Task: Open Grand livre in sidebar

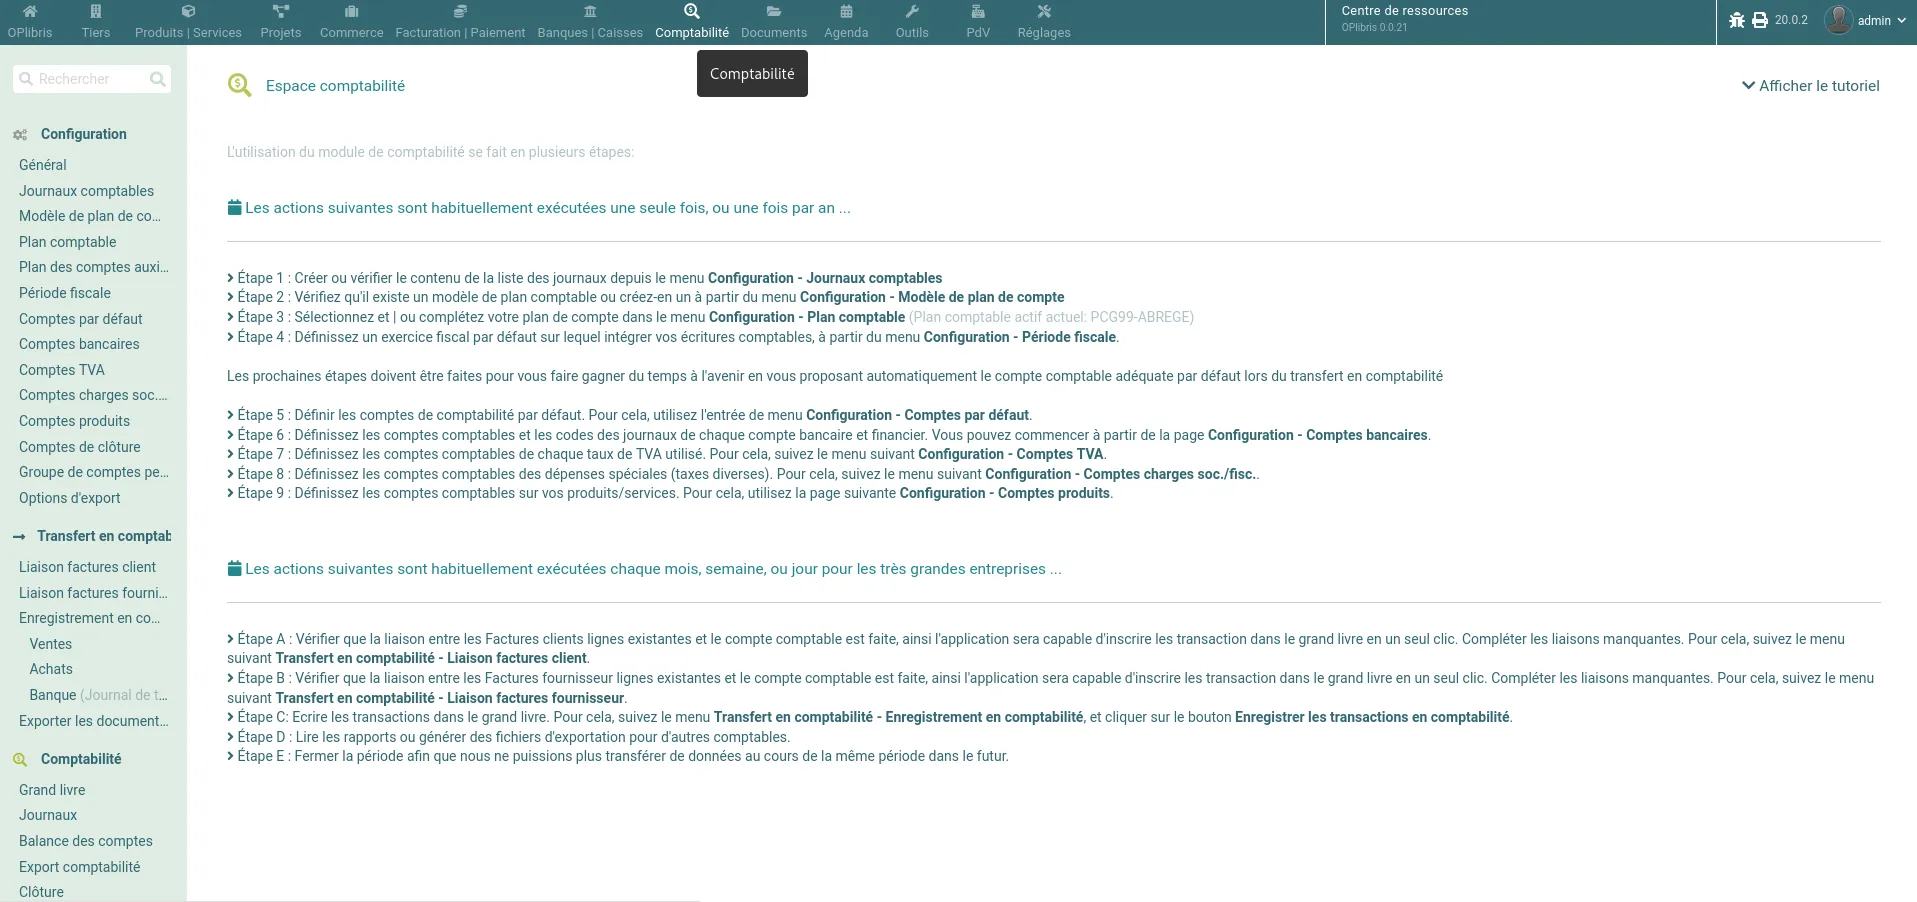Action: pyautogui.click(x=52, y=790)
